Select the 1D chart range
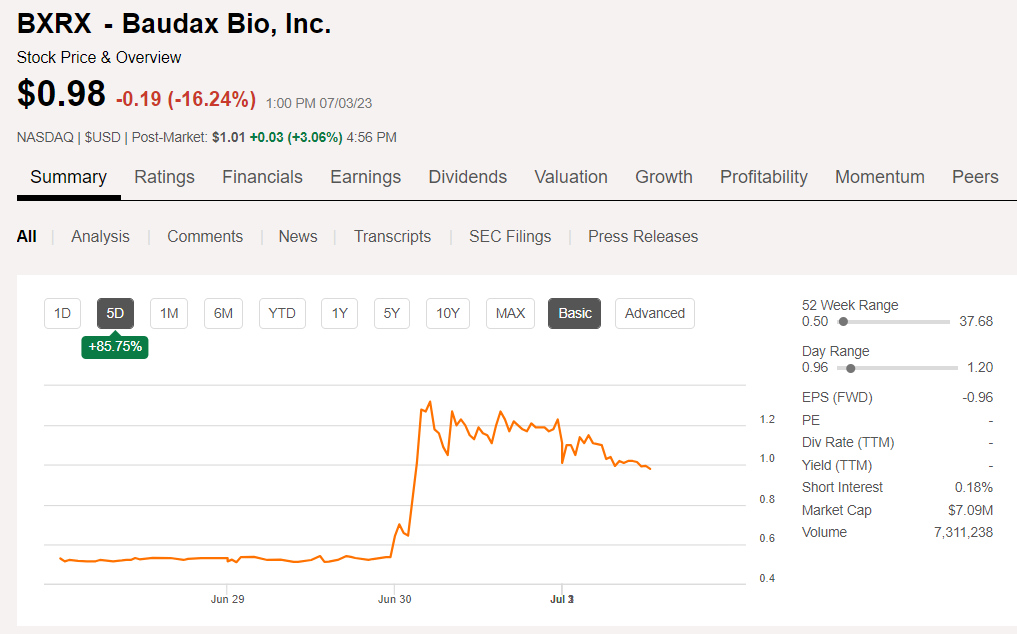The height and width of the screenshot is (634, 1017). point(62,313)
